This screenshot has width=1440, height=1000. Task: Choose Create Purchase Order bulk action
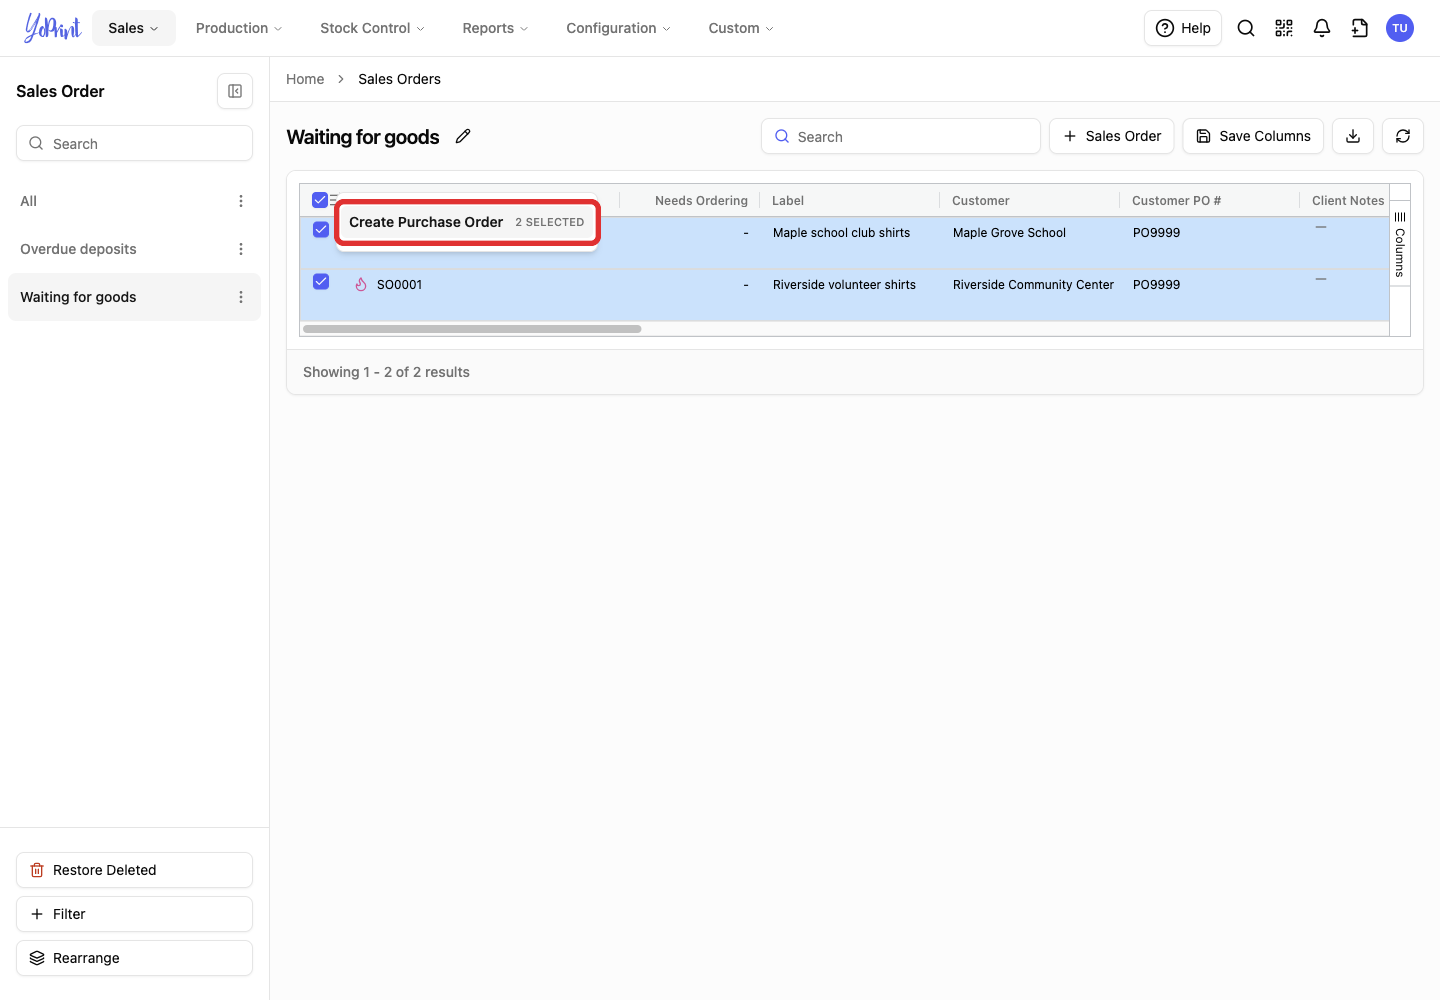pos(467,222)
